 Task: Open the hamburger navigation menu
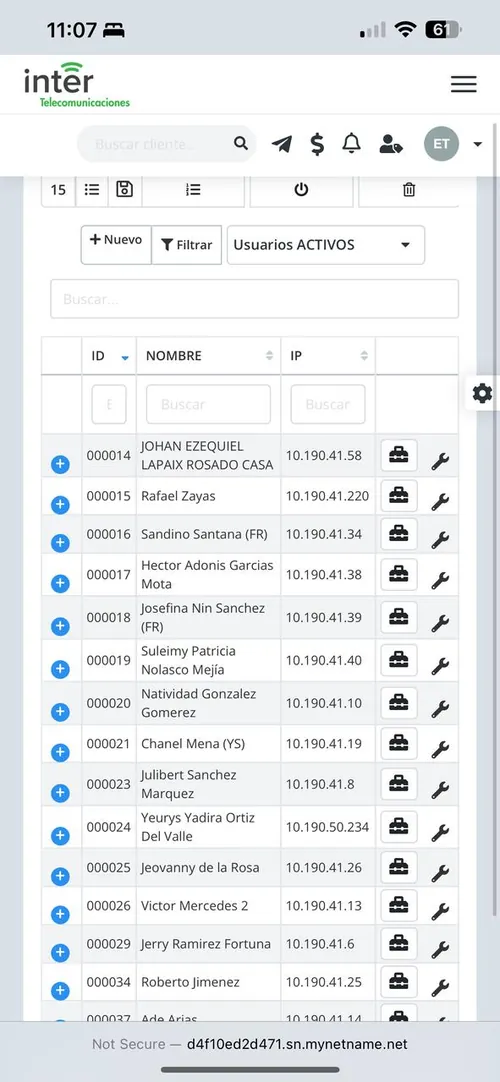(x=463, y=84)
